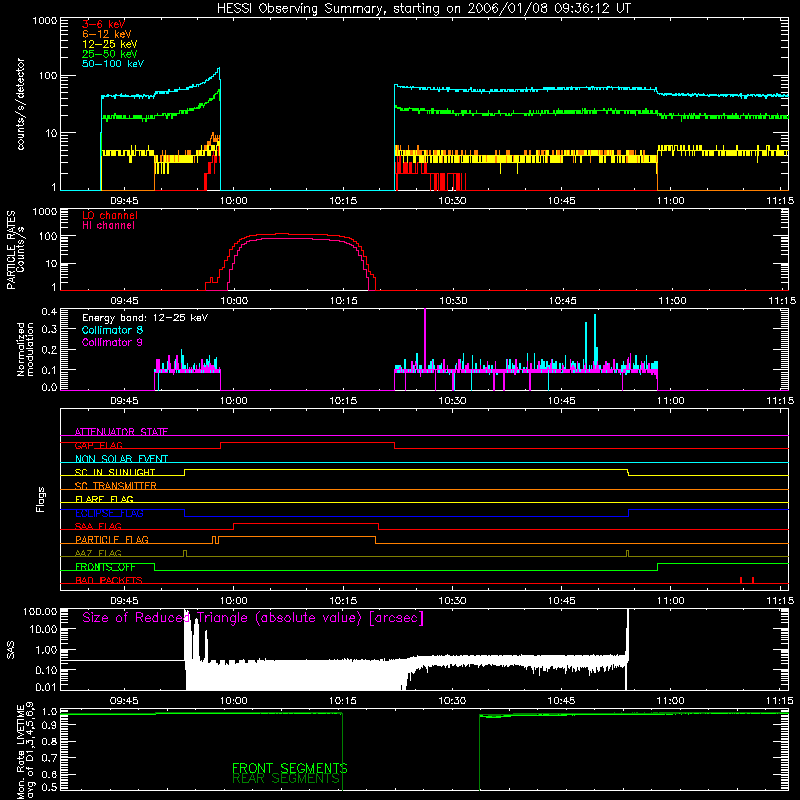Select the 12-25 keV legend label in count-rate panel
This screenshot has height=800, width=800.
click(x=109, y=44)
